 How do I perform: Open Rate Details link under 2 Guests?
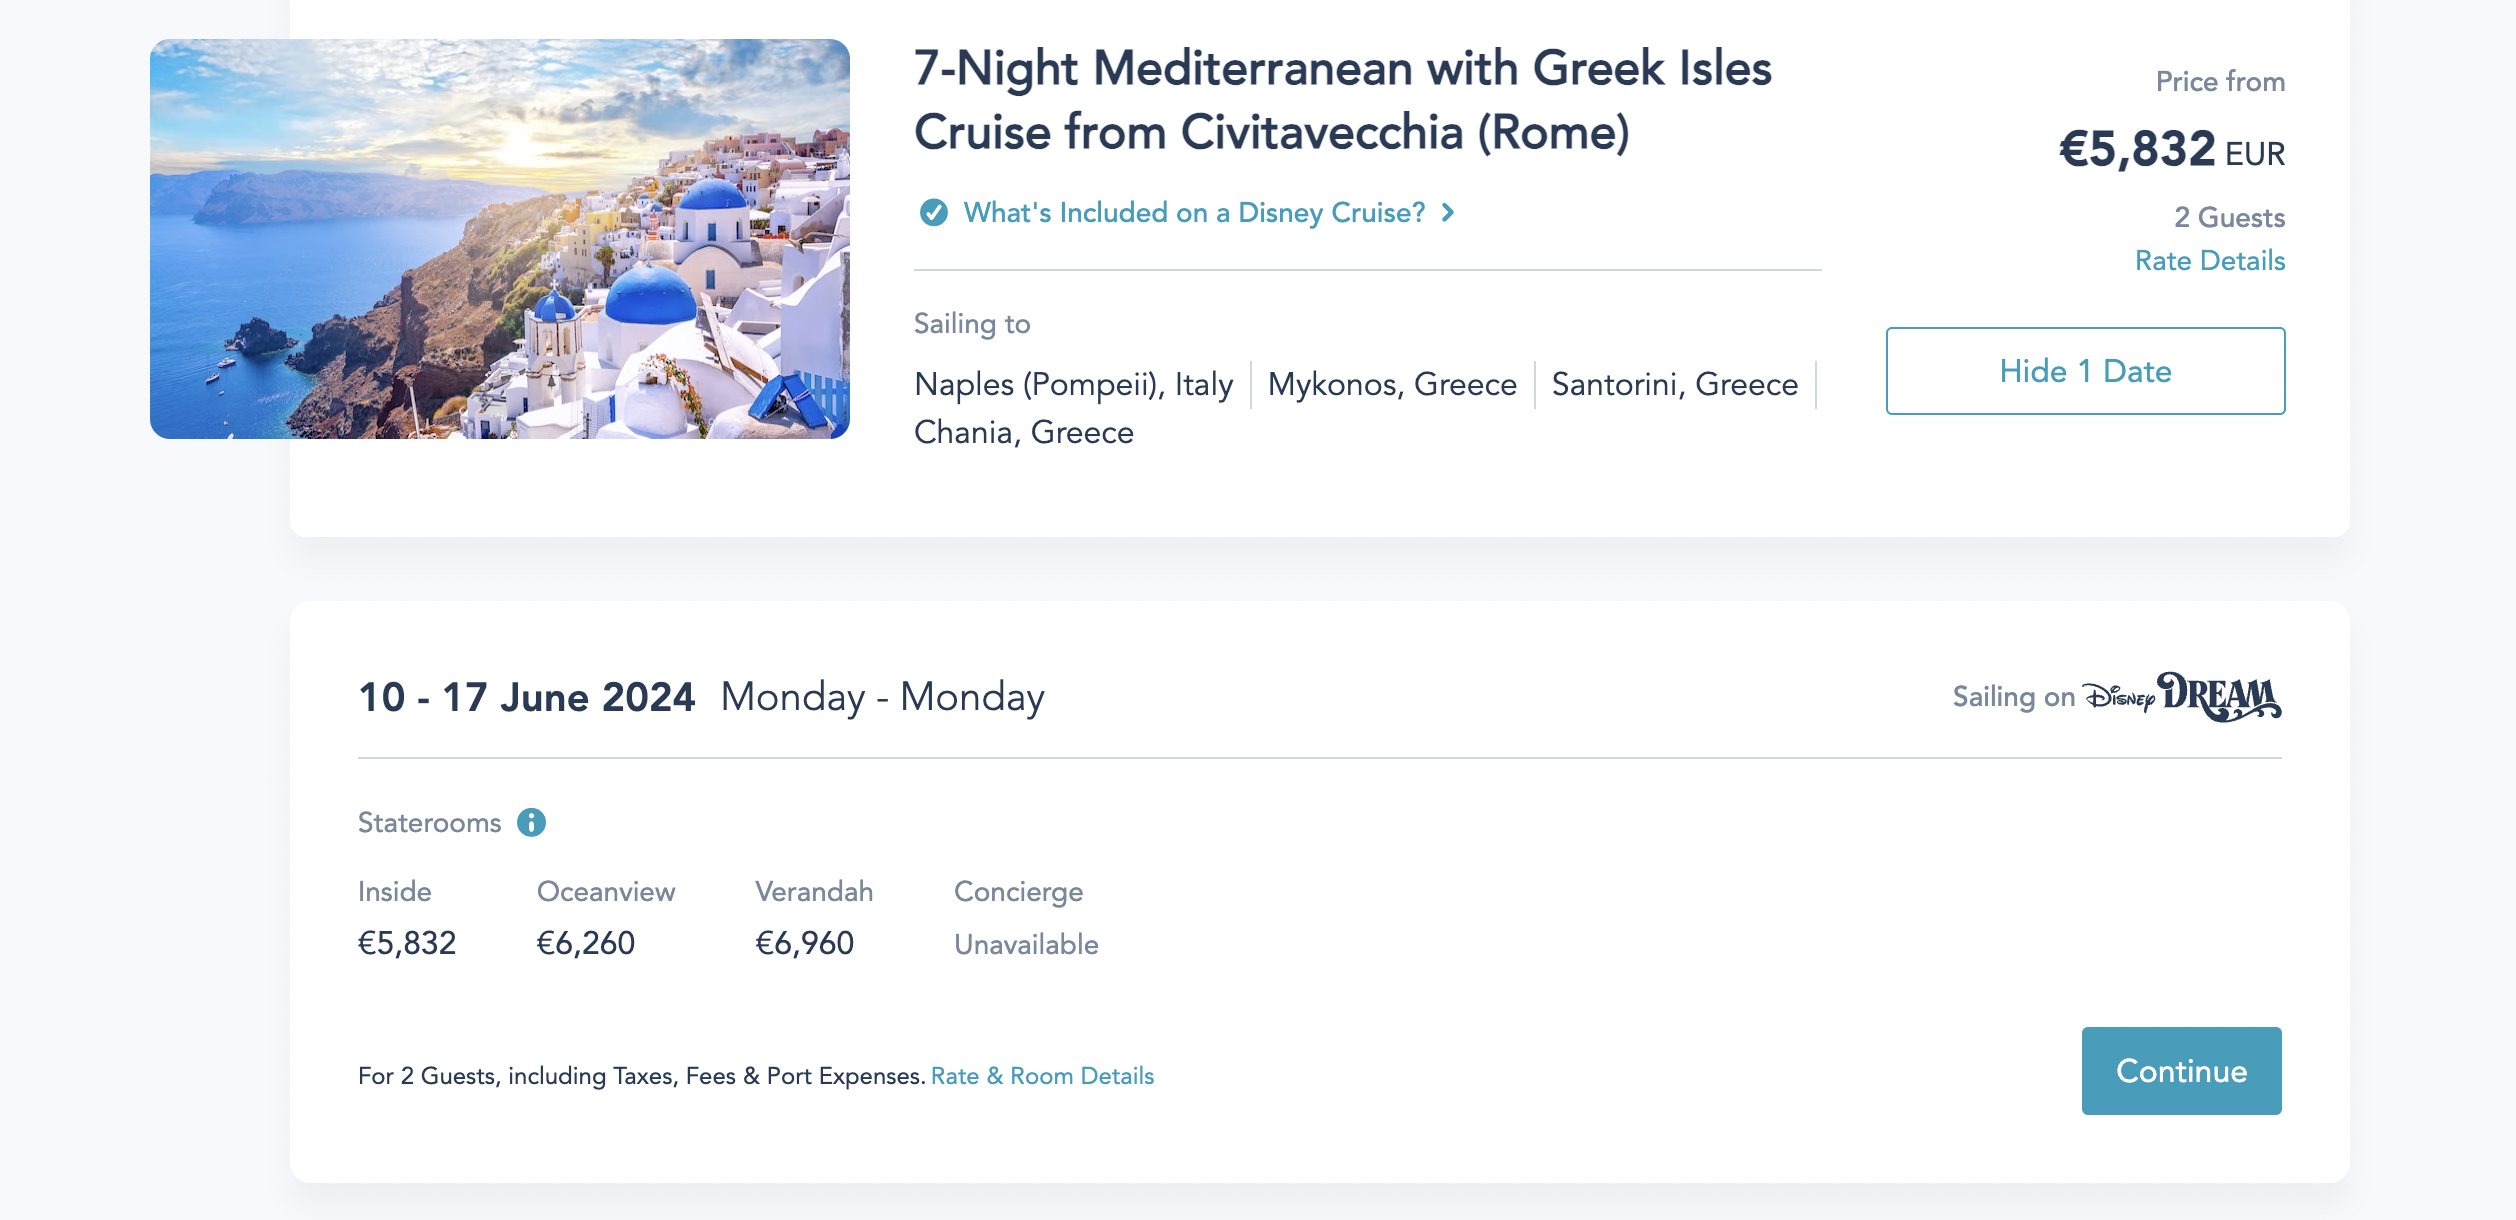pyautogui.click(x=2210, y=260)
